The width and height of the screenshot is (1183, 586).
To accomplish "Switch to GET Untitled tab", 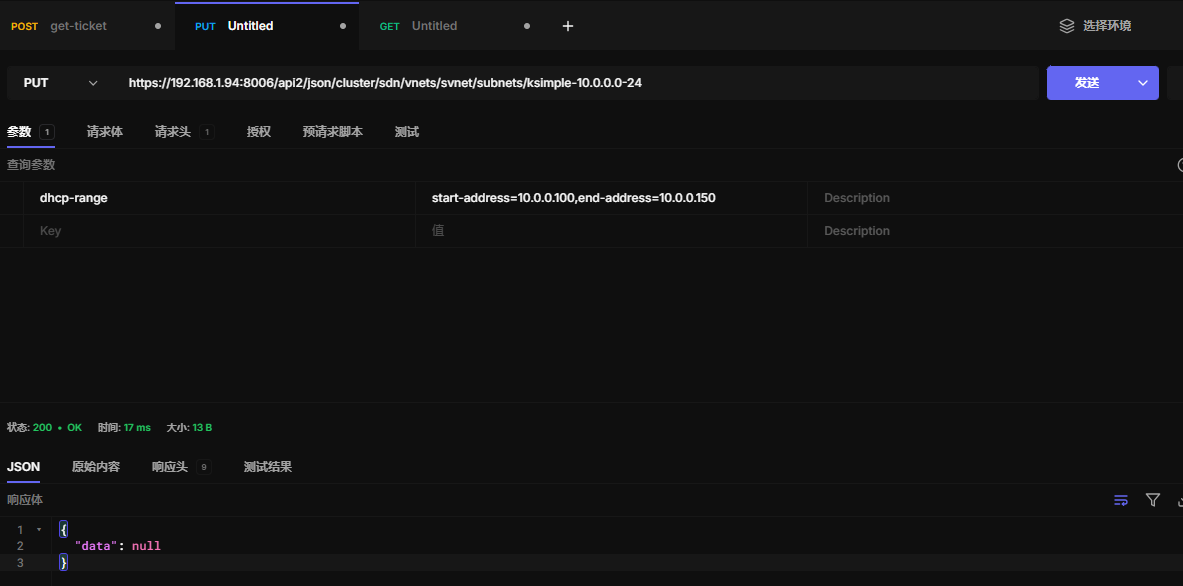I will (434, 26).
